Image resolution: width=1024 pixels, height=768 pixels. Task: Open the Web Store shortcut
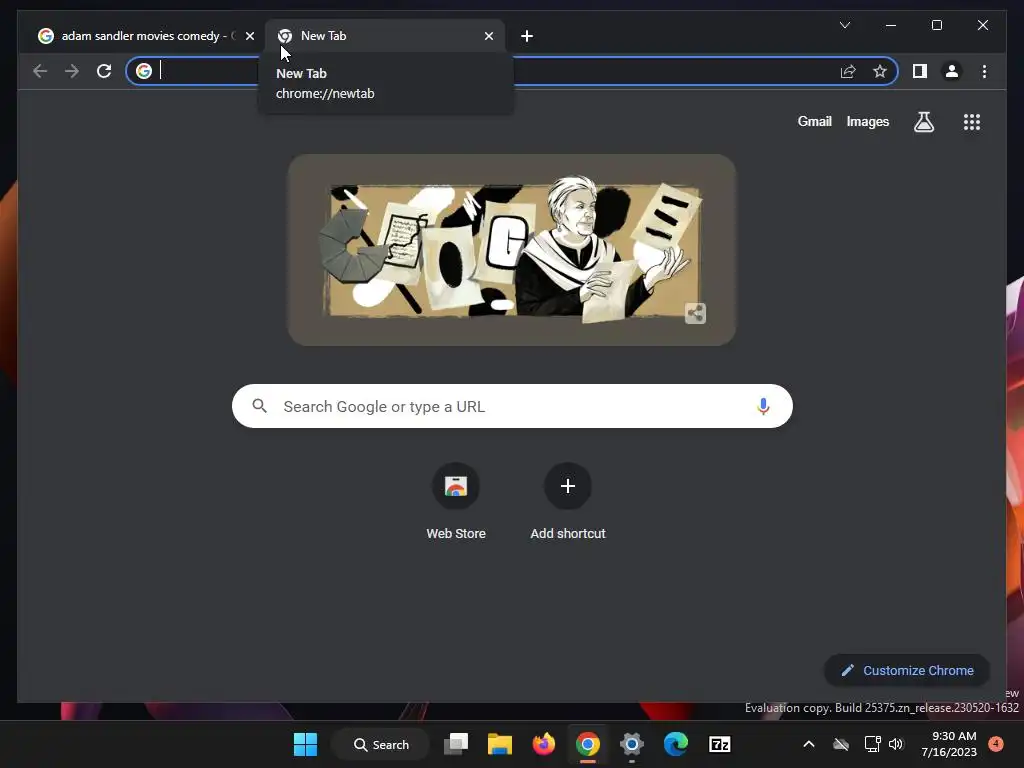pos(456,502)
